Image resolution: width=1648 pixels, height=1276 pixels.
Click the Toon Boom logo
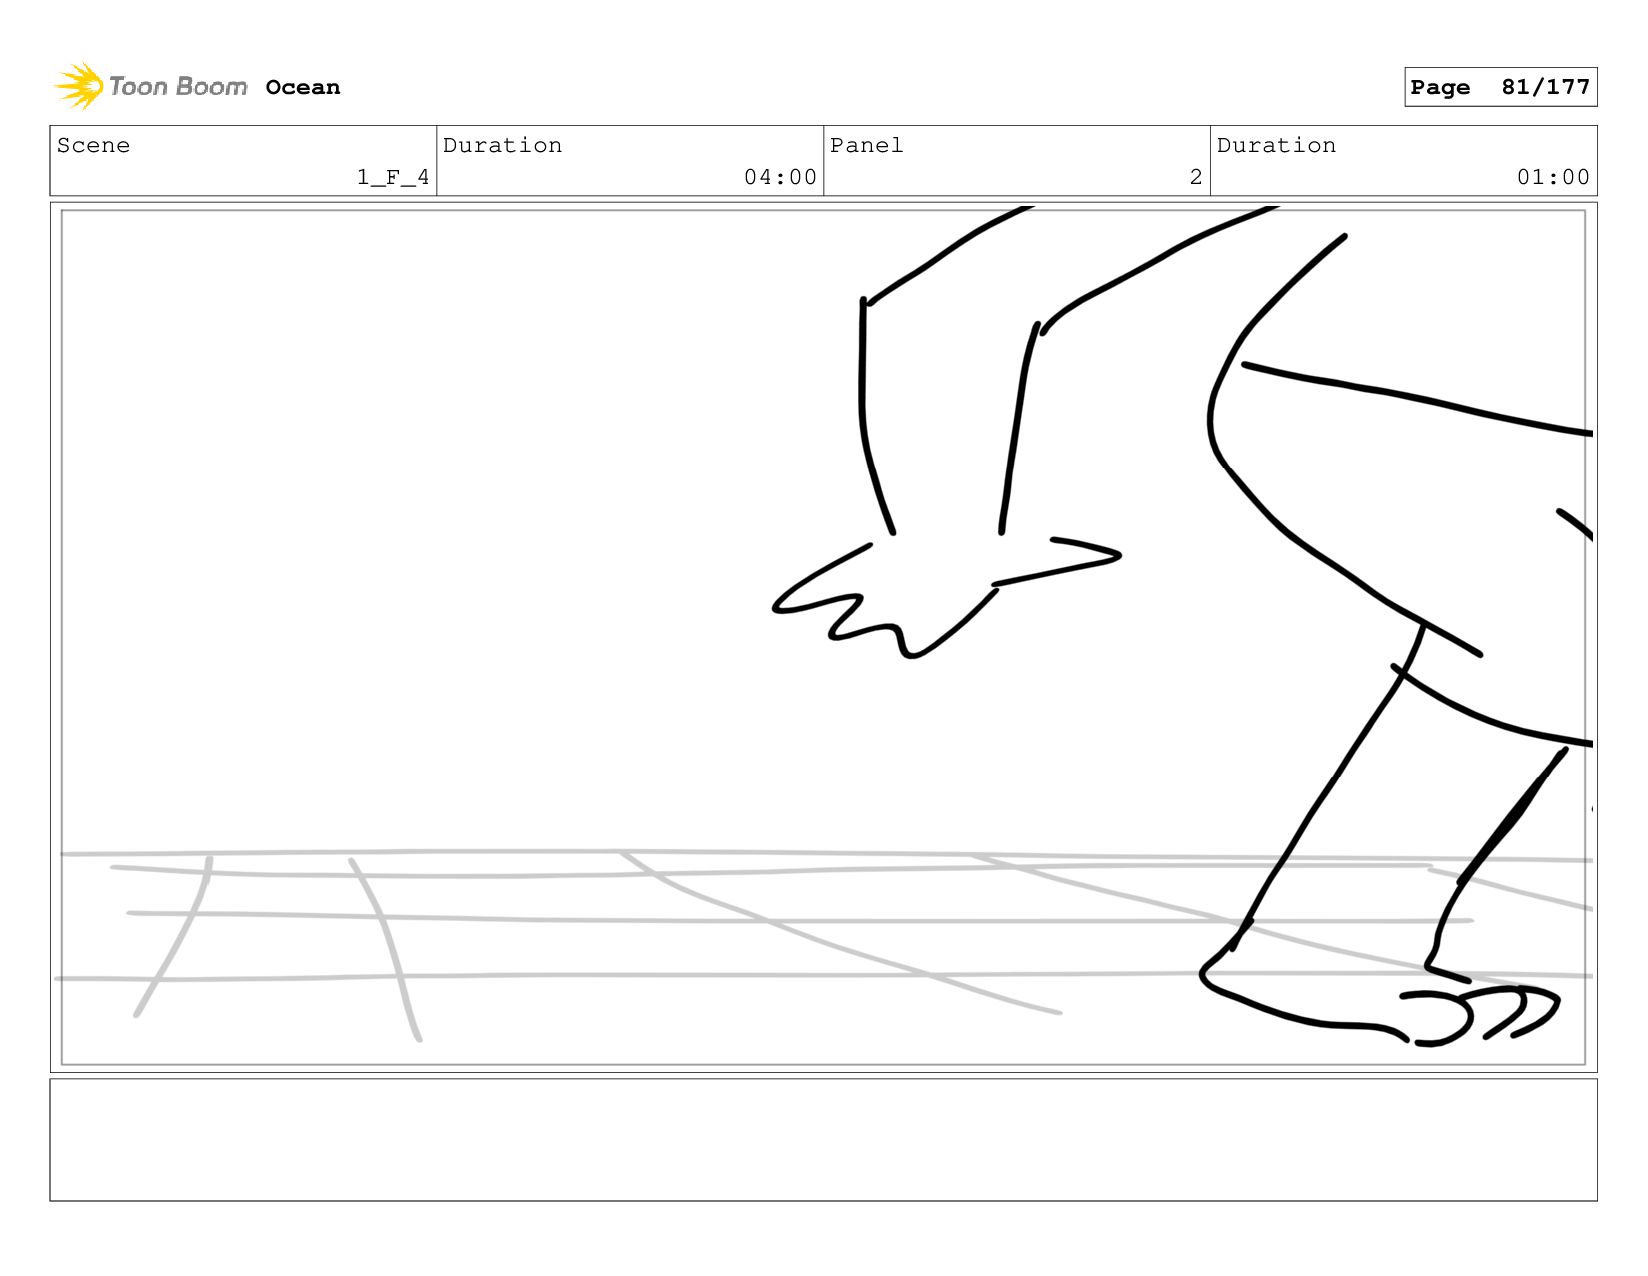[150, 87]
